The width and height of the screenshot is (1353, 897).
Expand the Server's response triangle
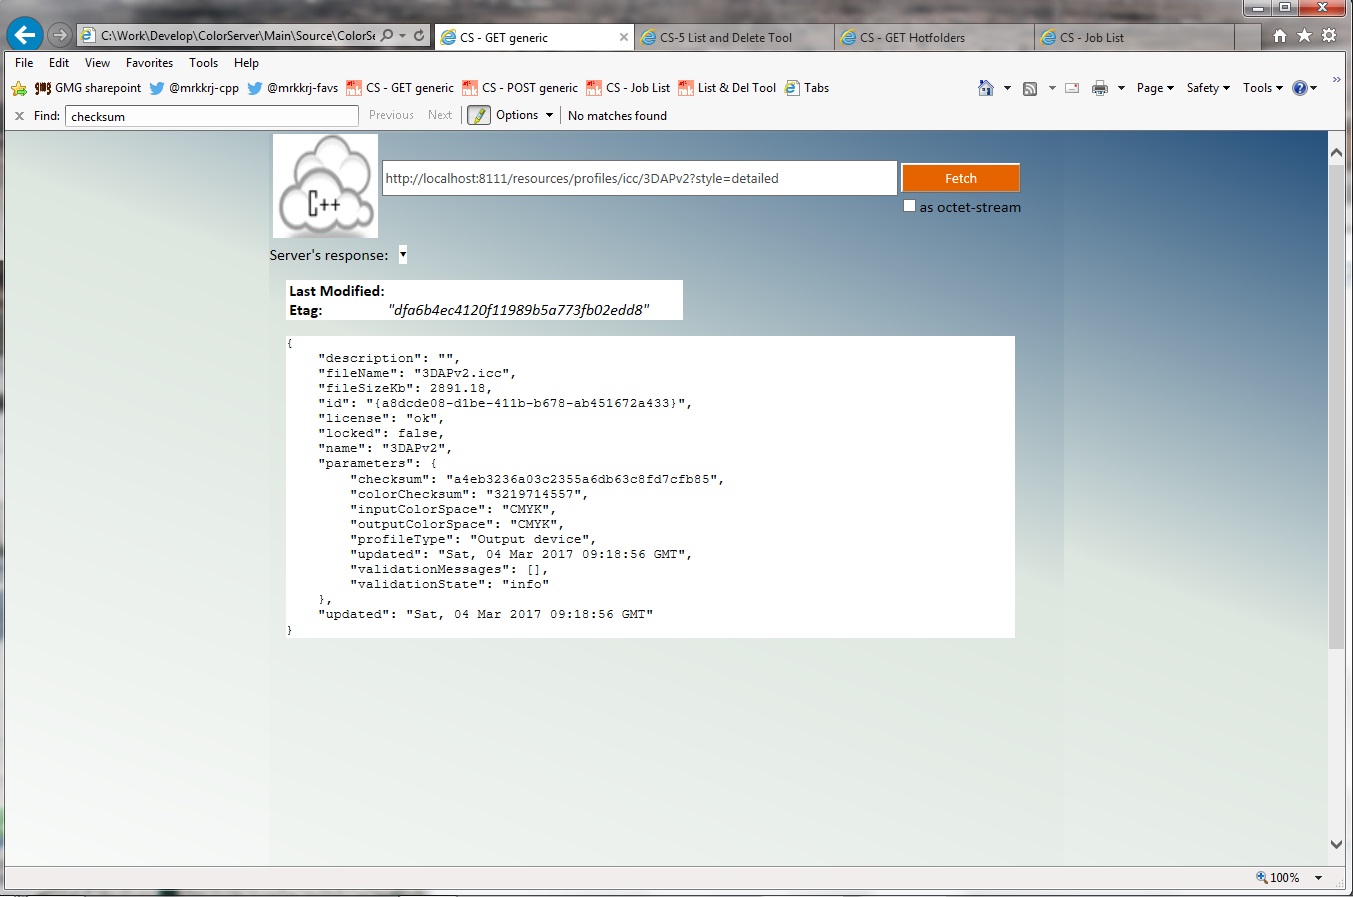coord(403,254)
